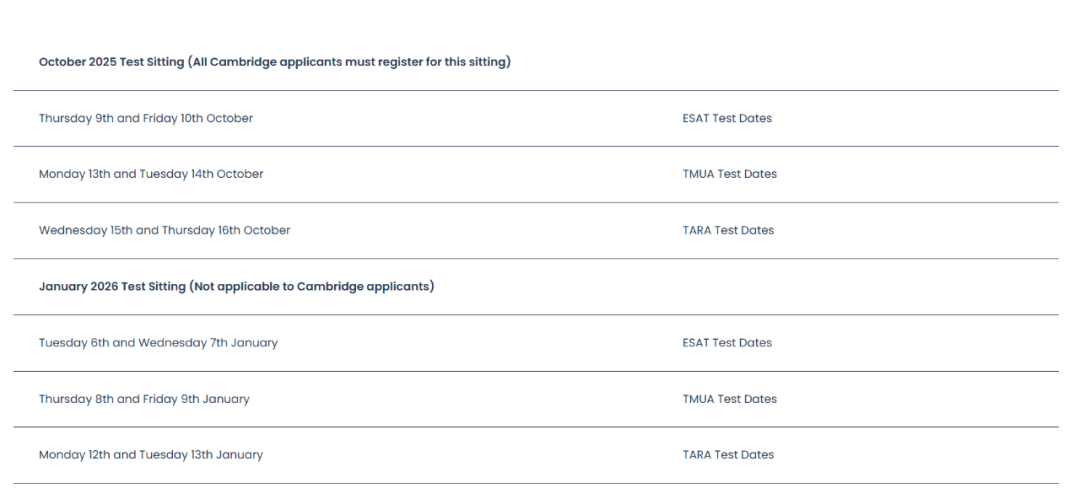This screenshot has height=494, width=1080.
Task: Click TARA Test Dates in October sitting
Action: coord(728,230)
